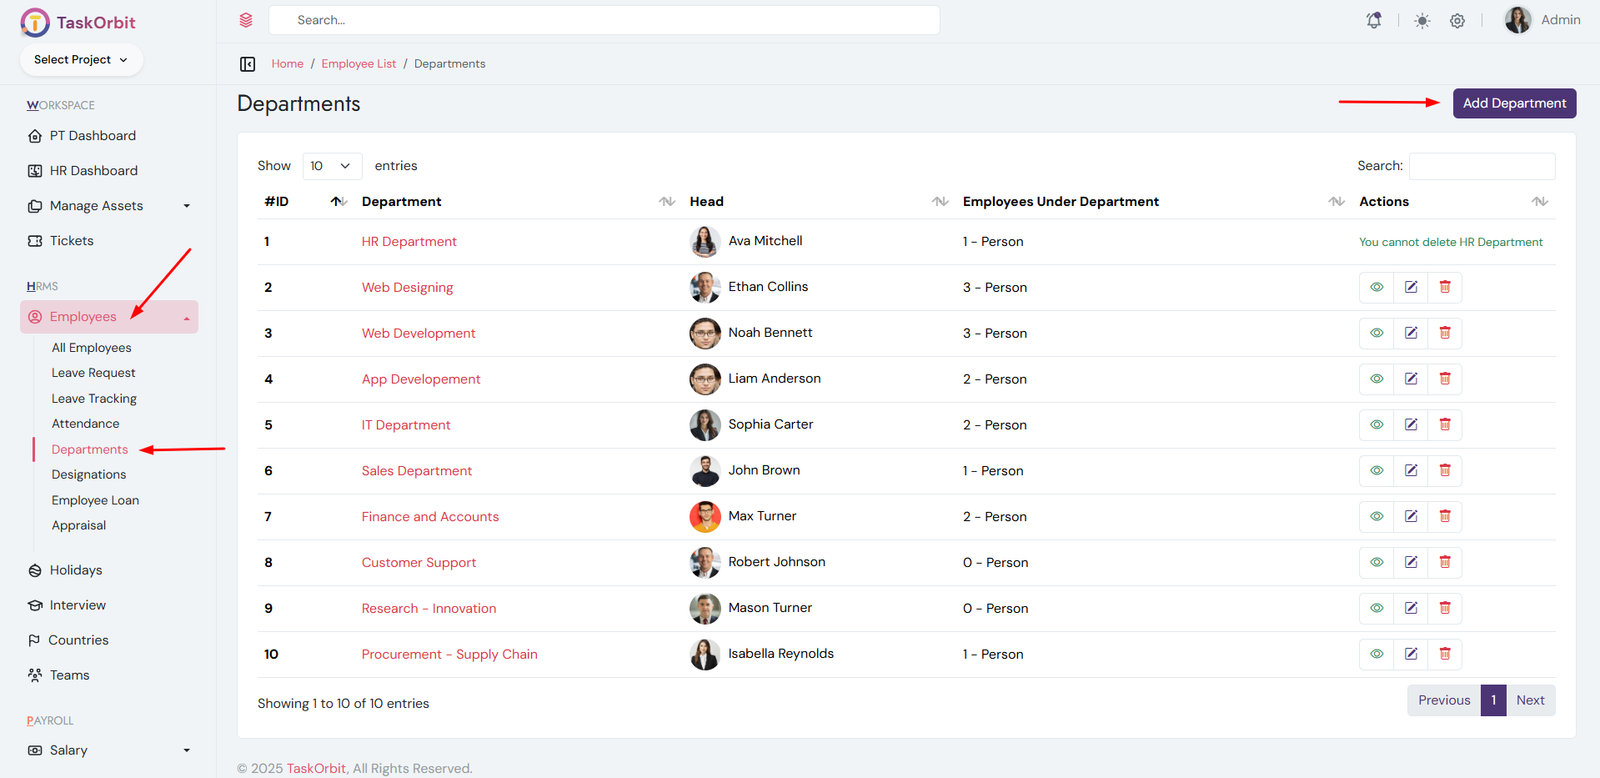The height and width of the screenshot is (778, 1600).
Task: View Procurement - Supply Chain details
Action: coord(1377,655)
